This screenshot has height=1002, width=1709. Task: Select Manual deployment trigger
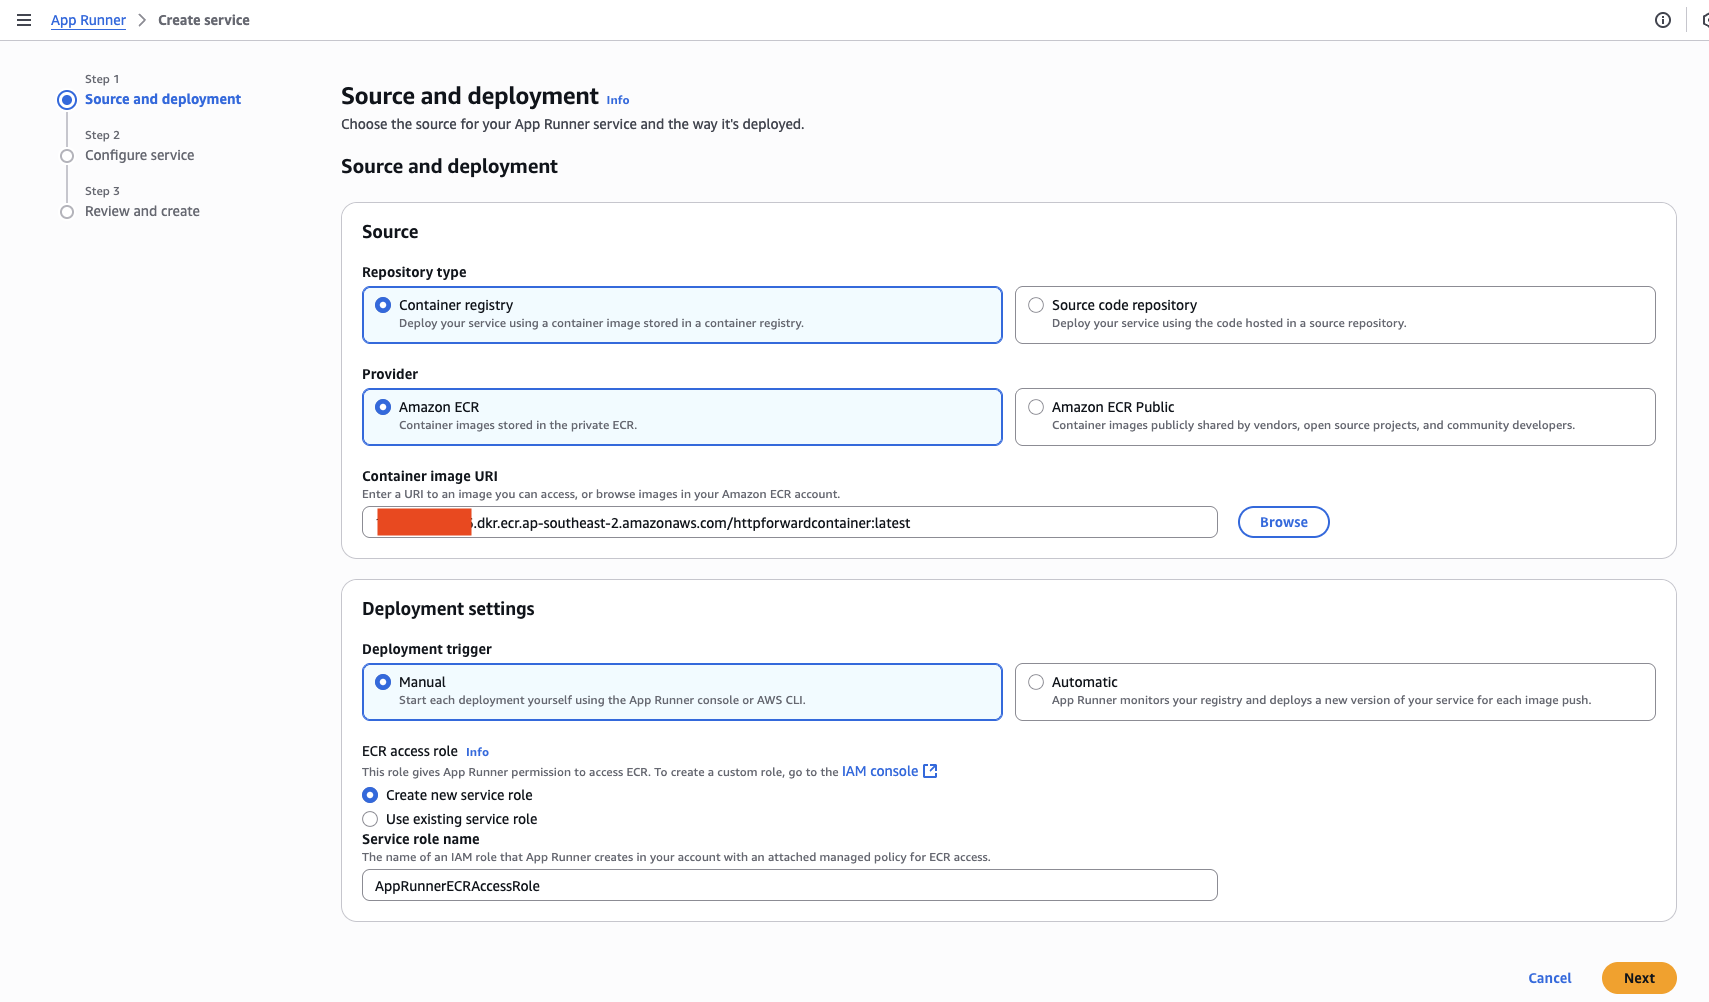[x=682, y=692]
